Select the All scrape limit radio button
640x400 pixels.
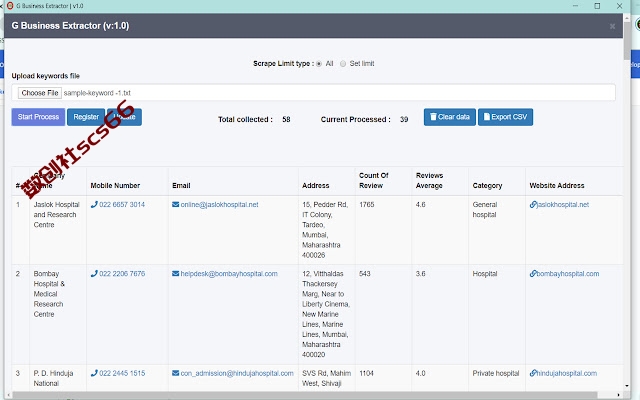click(319, 64)
